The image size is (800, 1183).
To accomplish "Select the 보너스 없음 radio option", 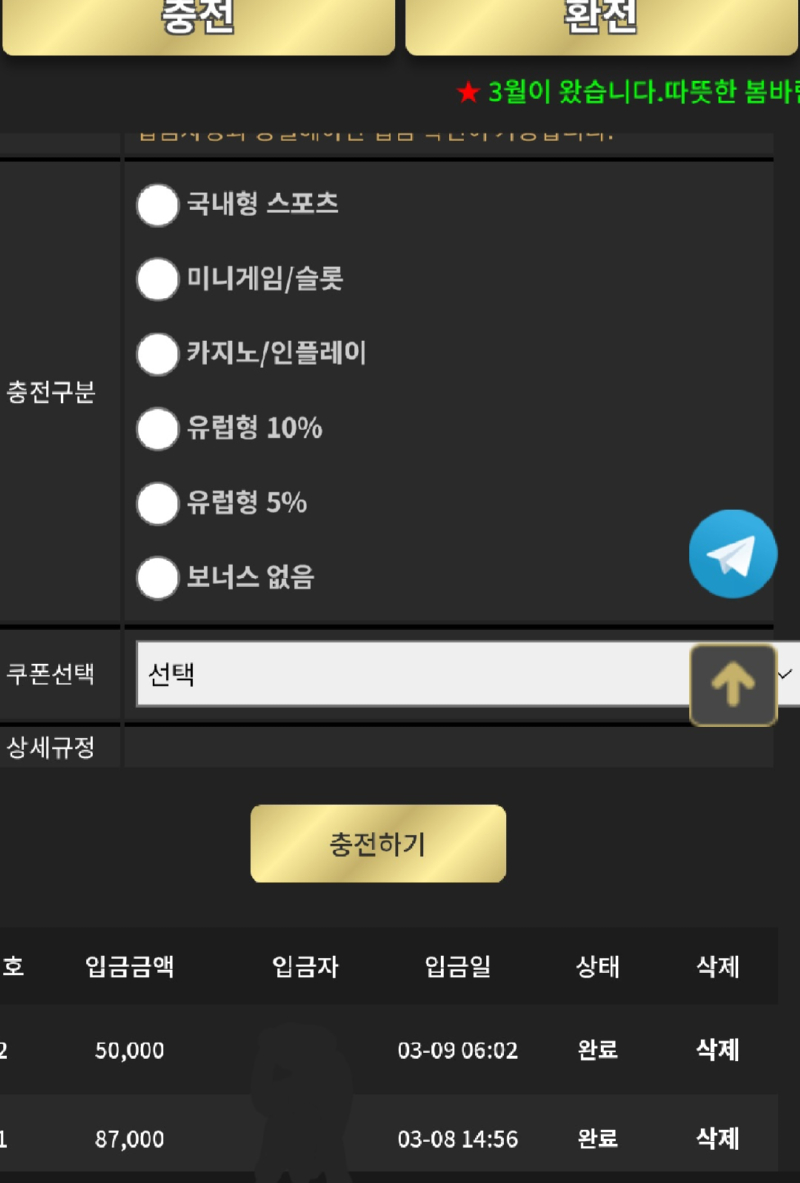I will point(157,578).
